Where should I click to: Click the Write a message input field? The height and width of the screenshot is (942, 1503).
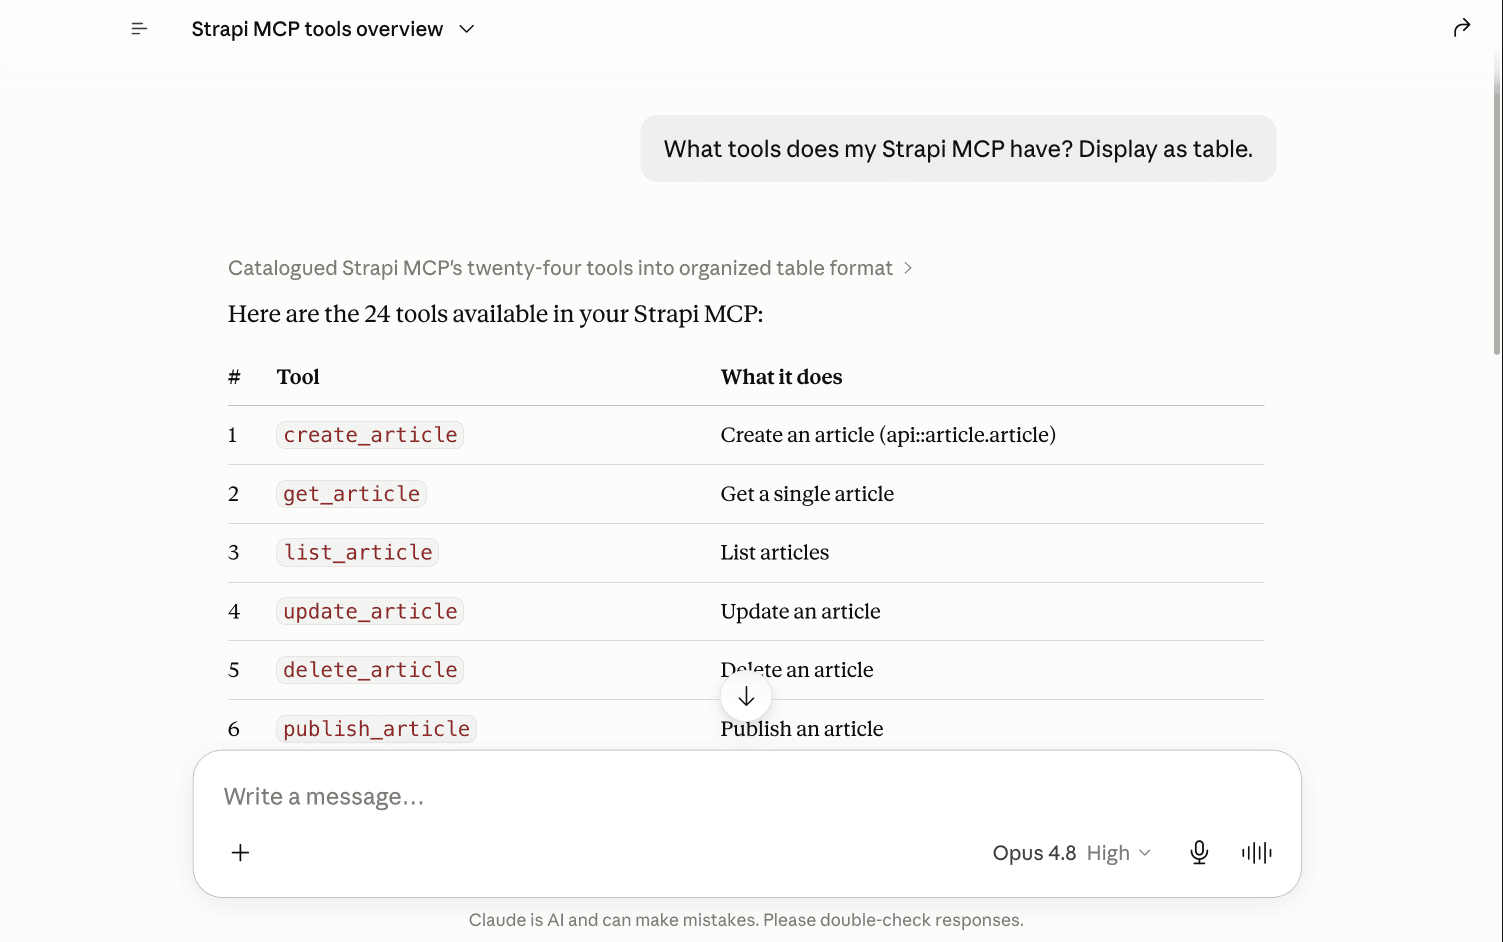746,797
